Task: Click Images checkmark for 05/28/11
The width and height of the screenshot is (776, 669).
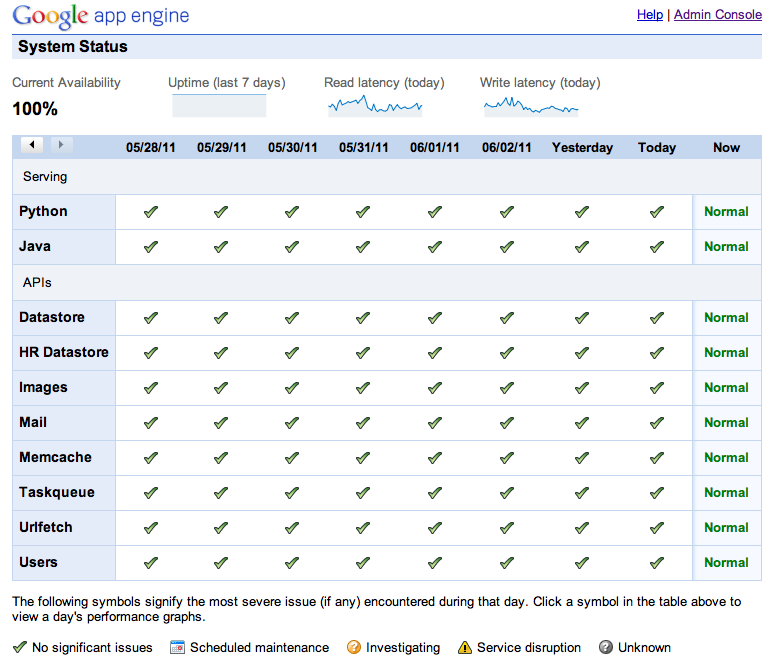Action: [151, 388]
